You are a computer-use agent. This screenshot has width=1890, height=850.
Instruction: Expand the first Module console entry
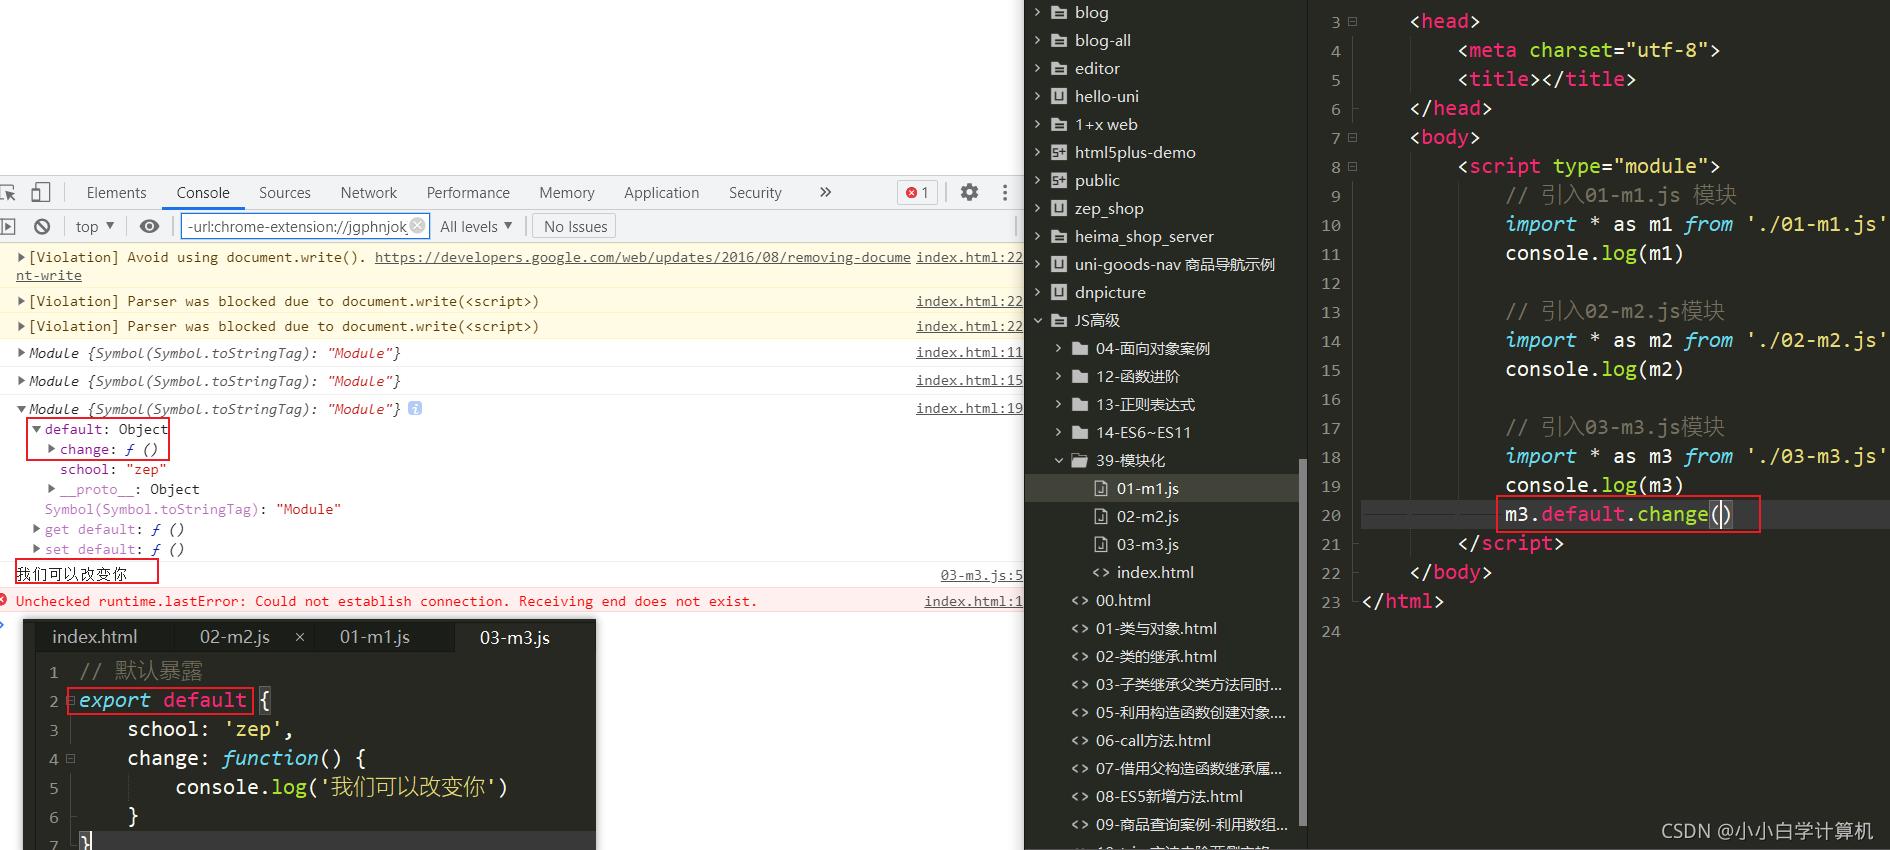[x=21, y=352]
